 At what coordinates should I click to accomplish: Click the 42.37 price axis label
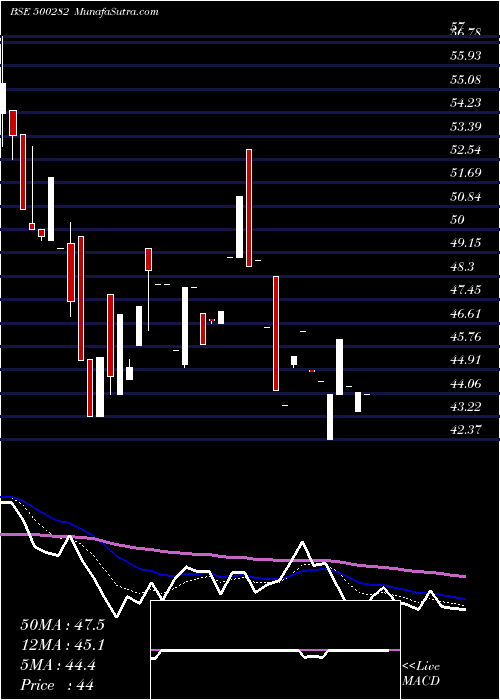pyautogui.click(x=466, y=430)
